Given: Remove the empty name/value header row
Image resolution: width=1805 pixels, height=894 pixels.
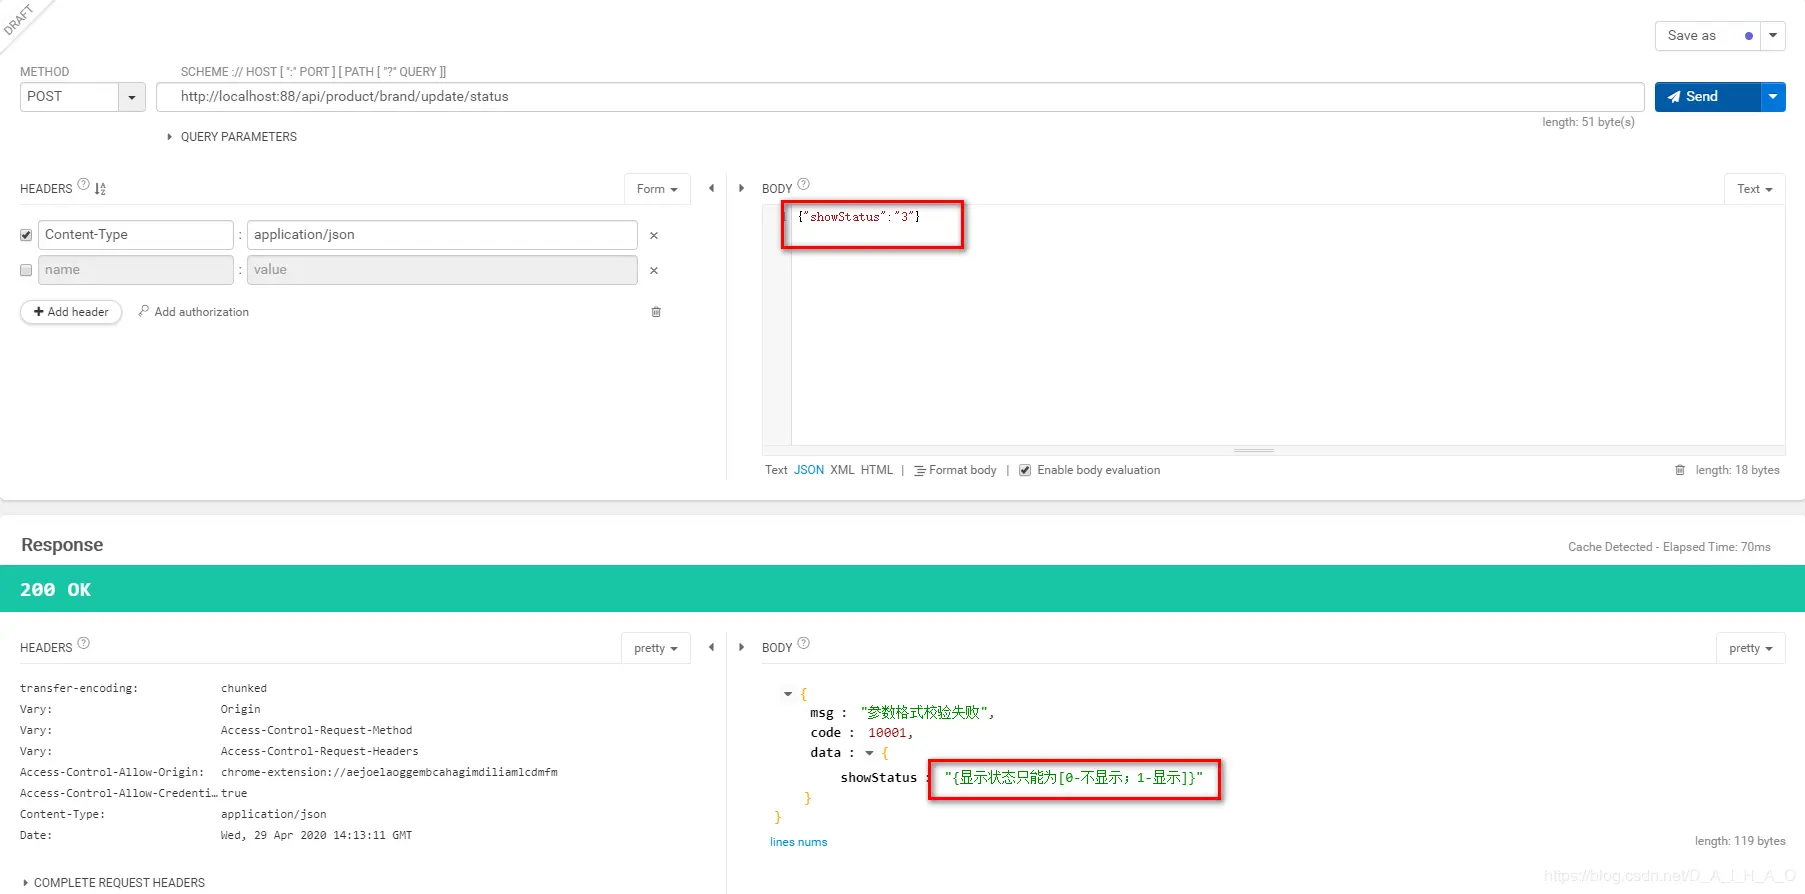Looking at the screenshot, I should 654,271.
